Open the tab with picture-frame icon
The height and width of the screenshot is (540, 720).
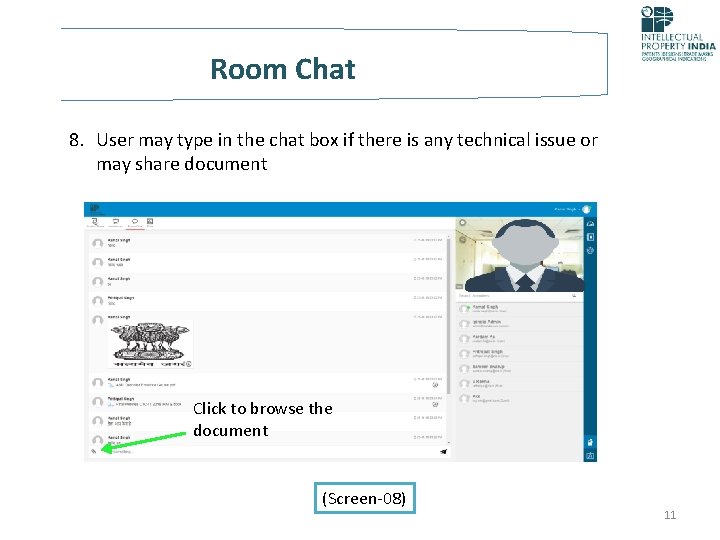(x=150, y=223)
